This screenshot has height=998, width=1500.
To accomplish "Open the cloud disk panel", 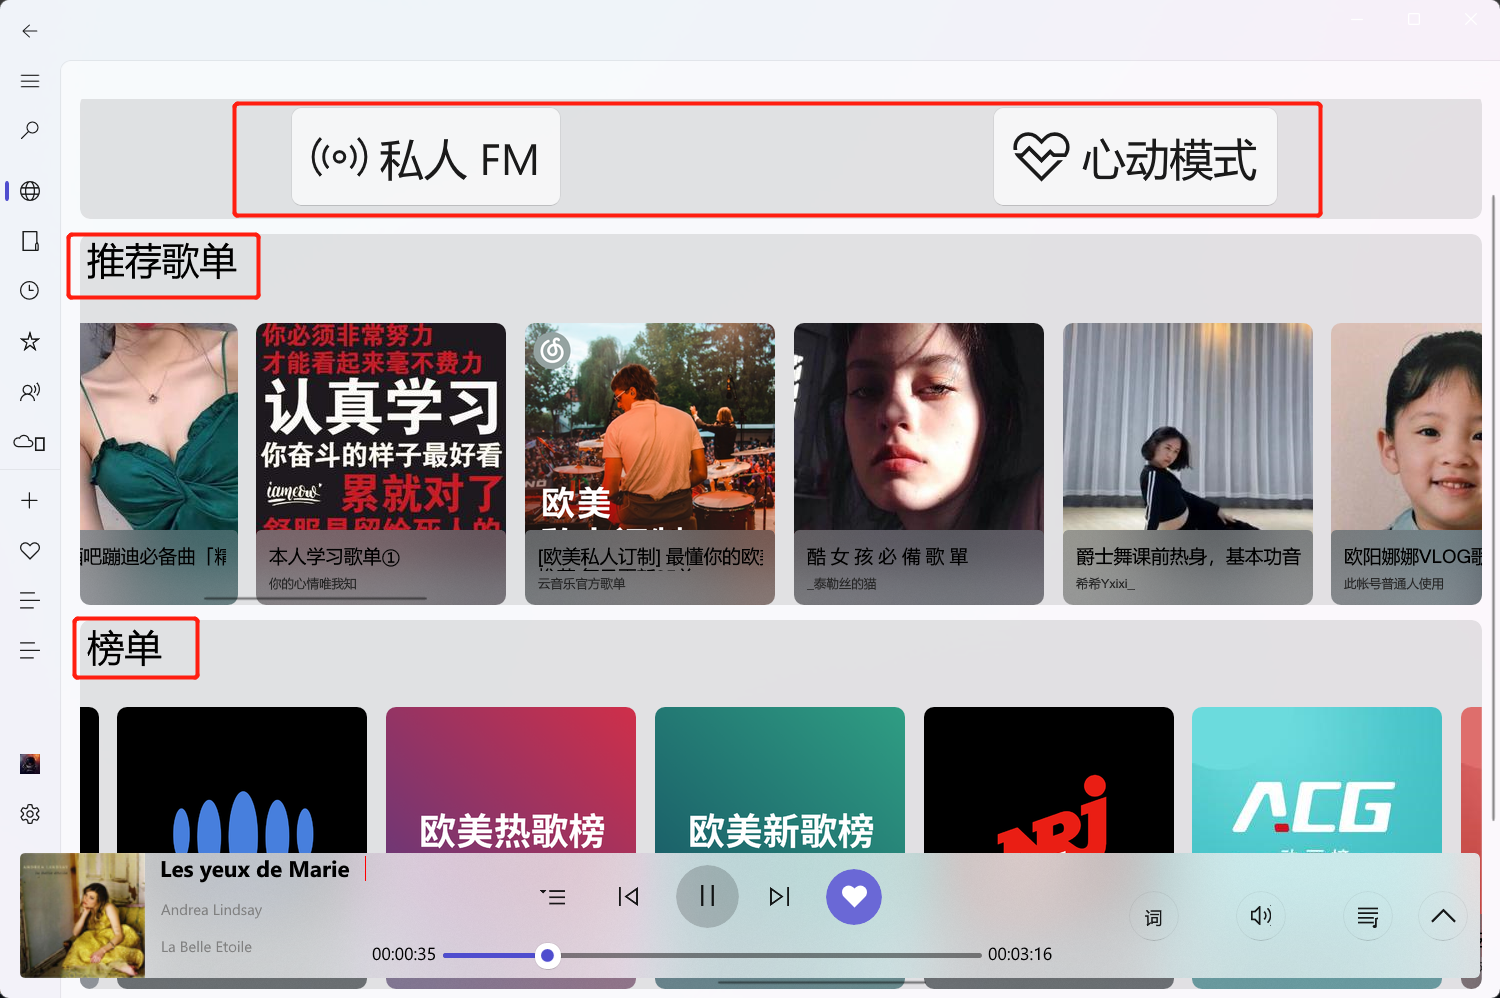I will click(30, 442).
